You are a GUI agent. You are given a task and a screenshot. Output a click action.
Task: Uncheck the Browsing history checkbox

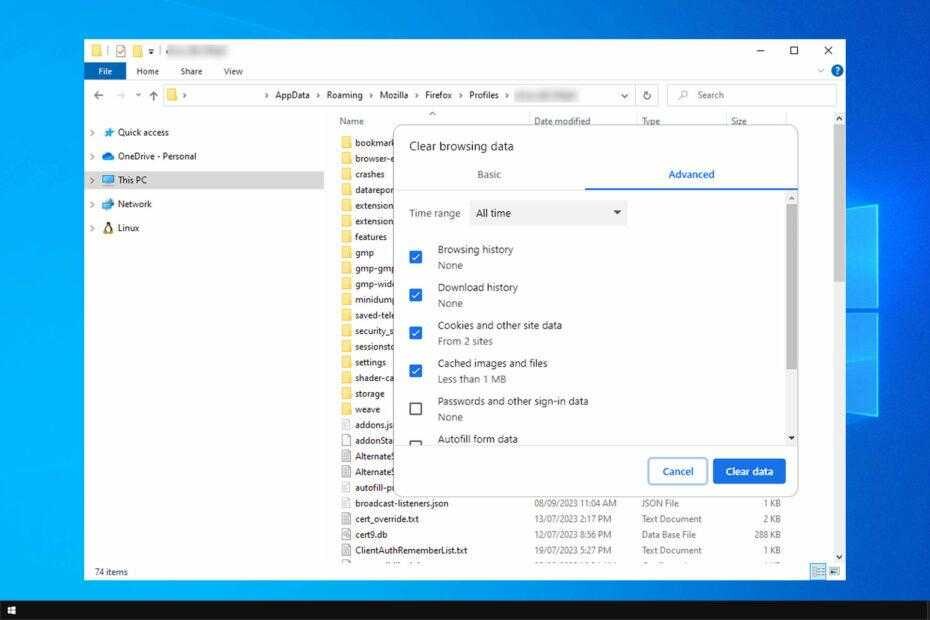(416, 256)
